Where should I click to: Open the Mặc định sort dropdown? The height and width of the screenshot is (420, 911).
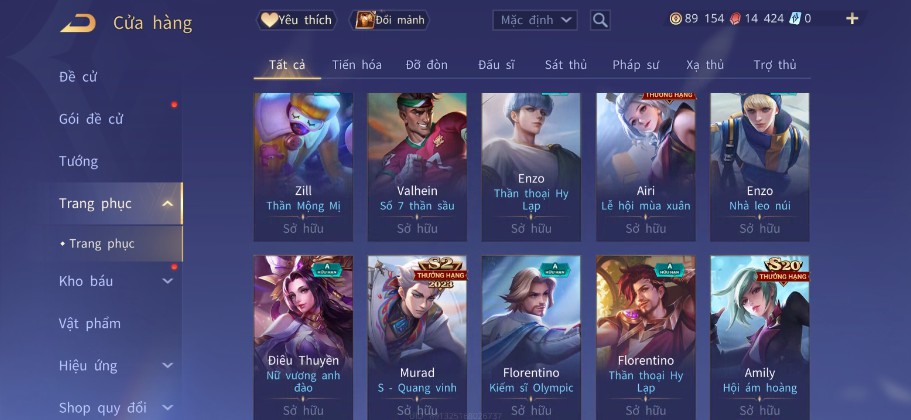(535, 20)
